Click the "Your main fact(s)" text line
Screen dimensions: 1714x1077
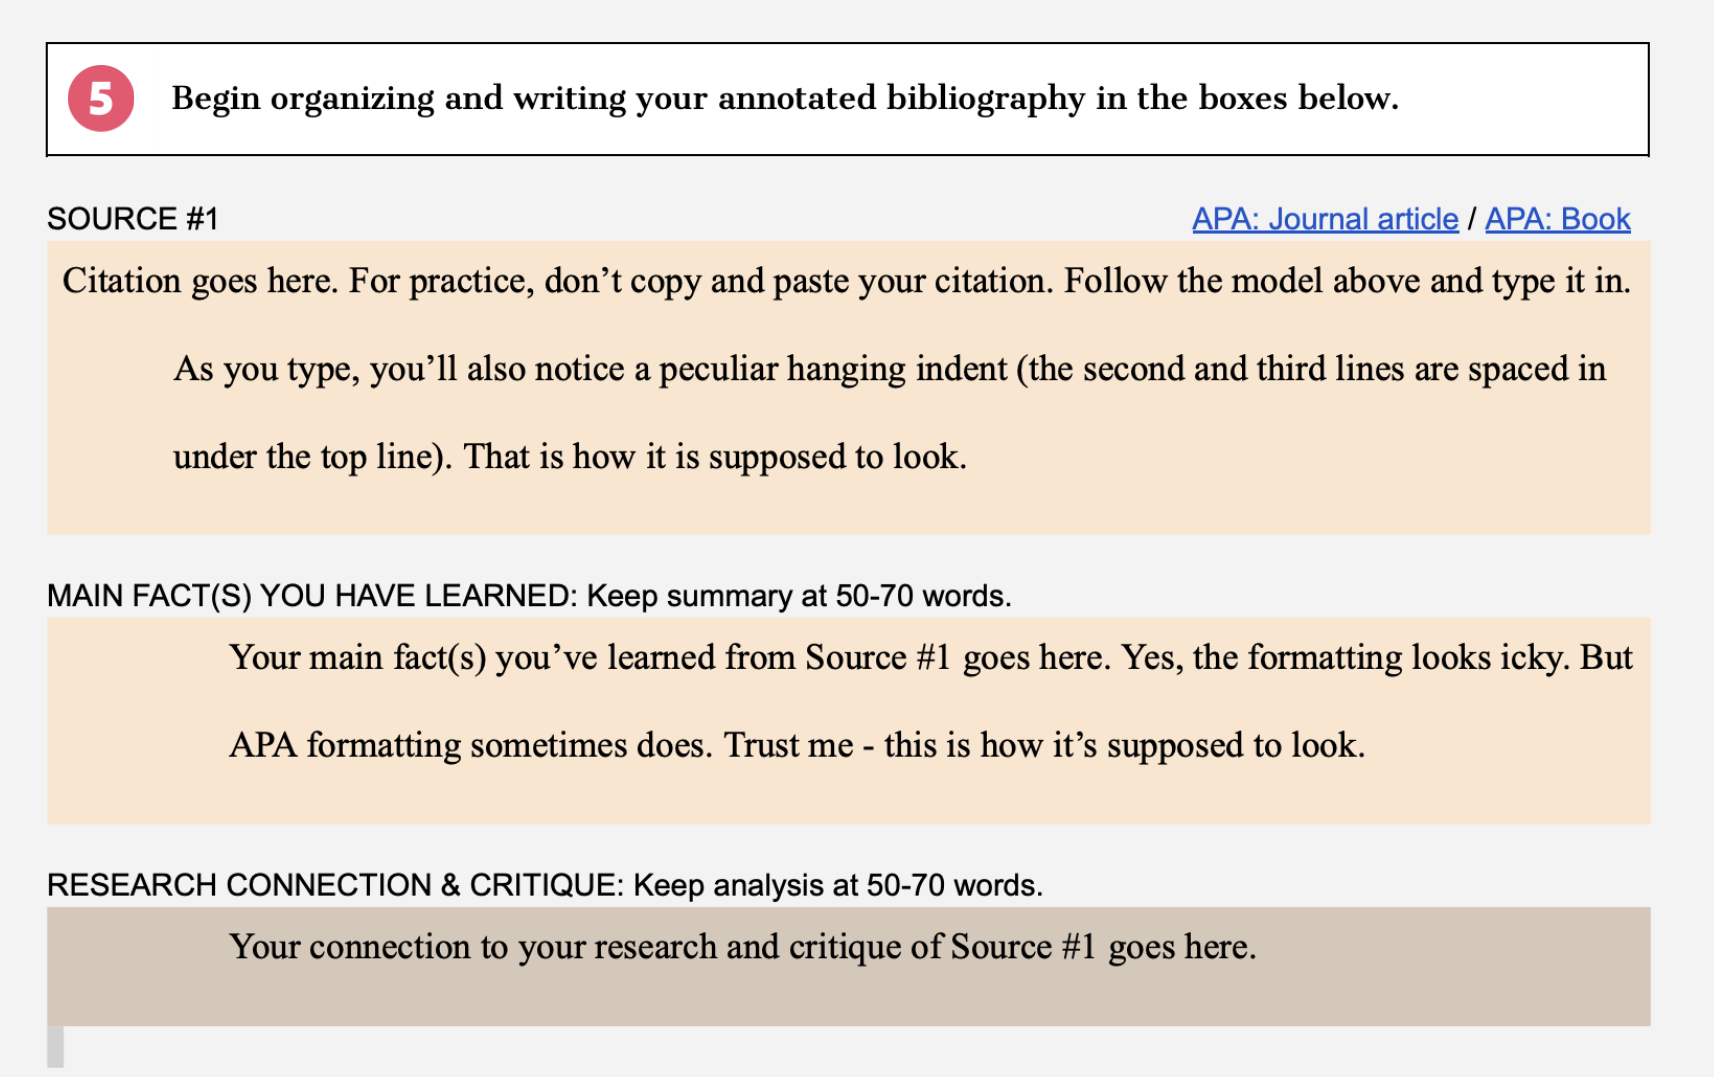point(930,658)
